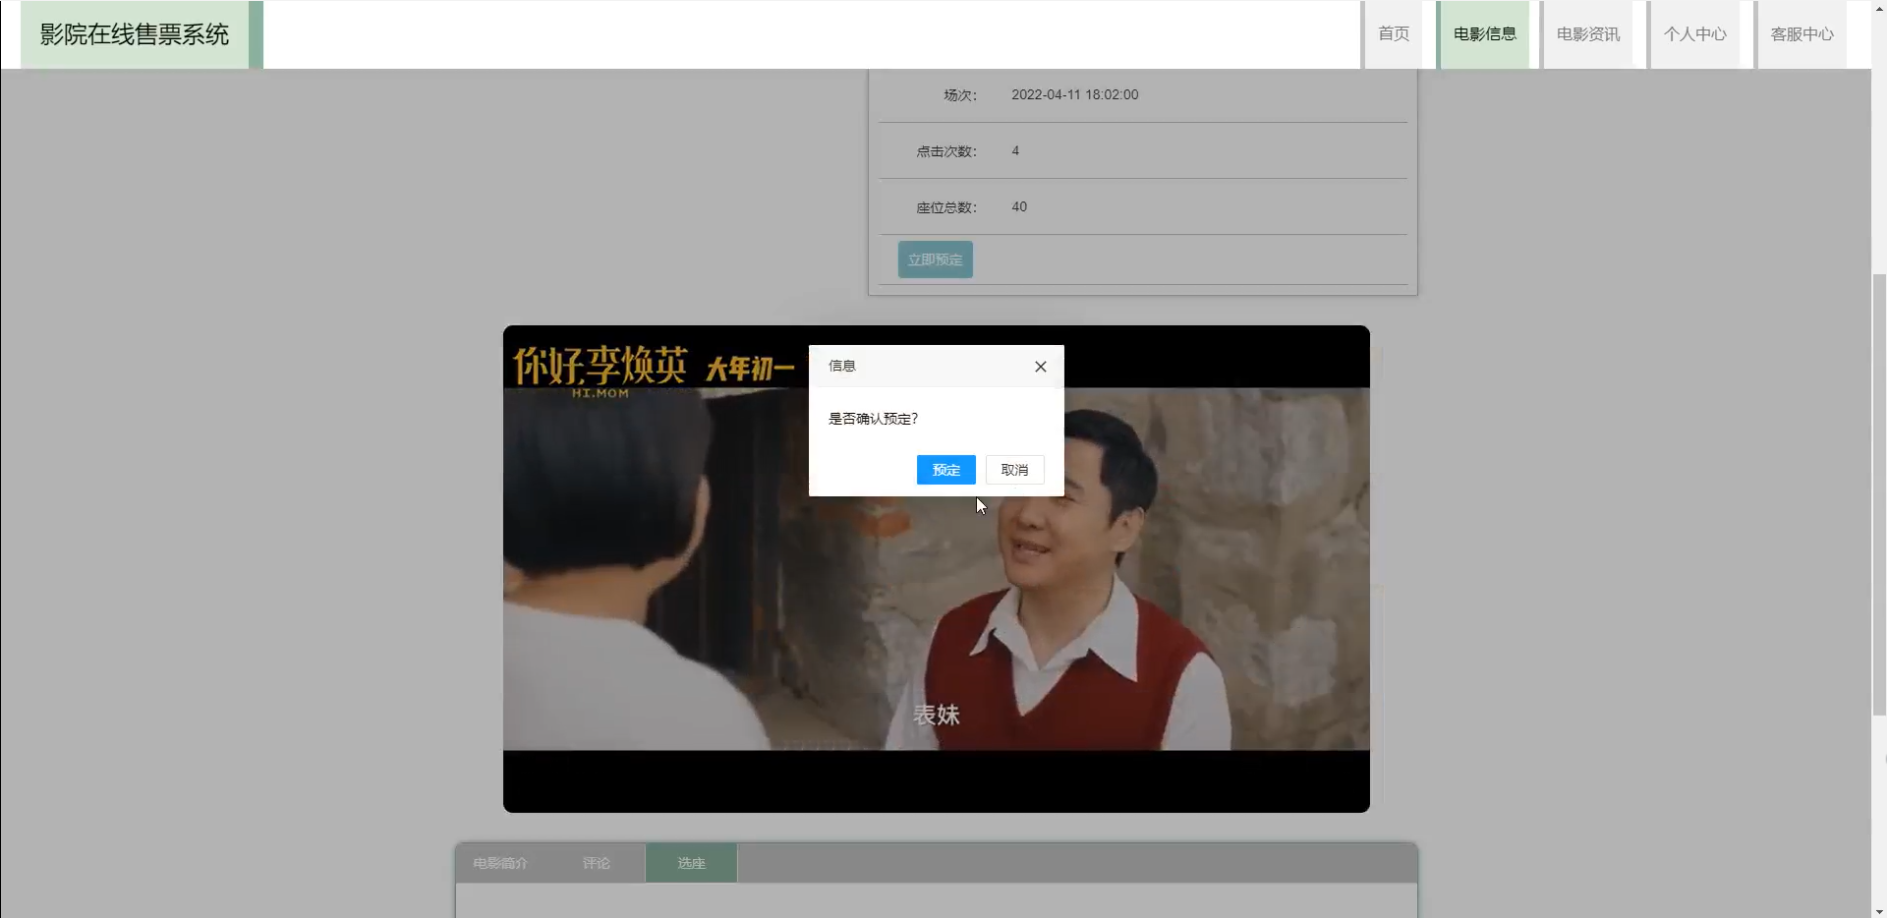Click the 立即预定 button
This screenshot has height=918, width=1887.
(935, 260)
